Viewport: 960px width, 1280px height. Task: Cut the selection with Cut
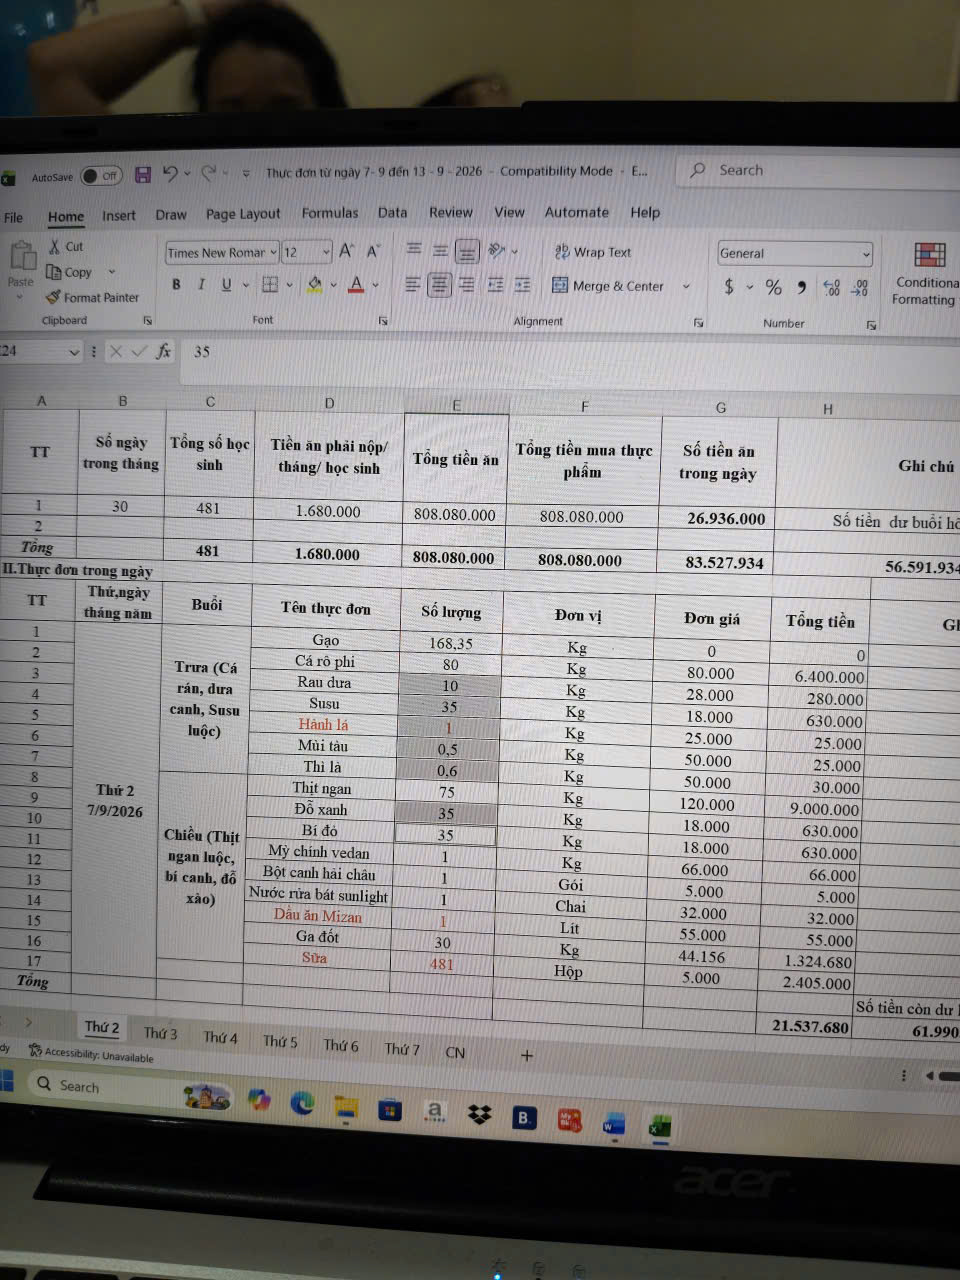click(x=65, y=246)
